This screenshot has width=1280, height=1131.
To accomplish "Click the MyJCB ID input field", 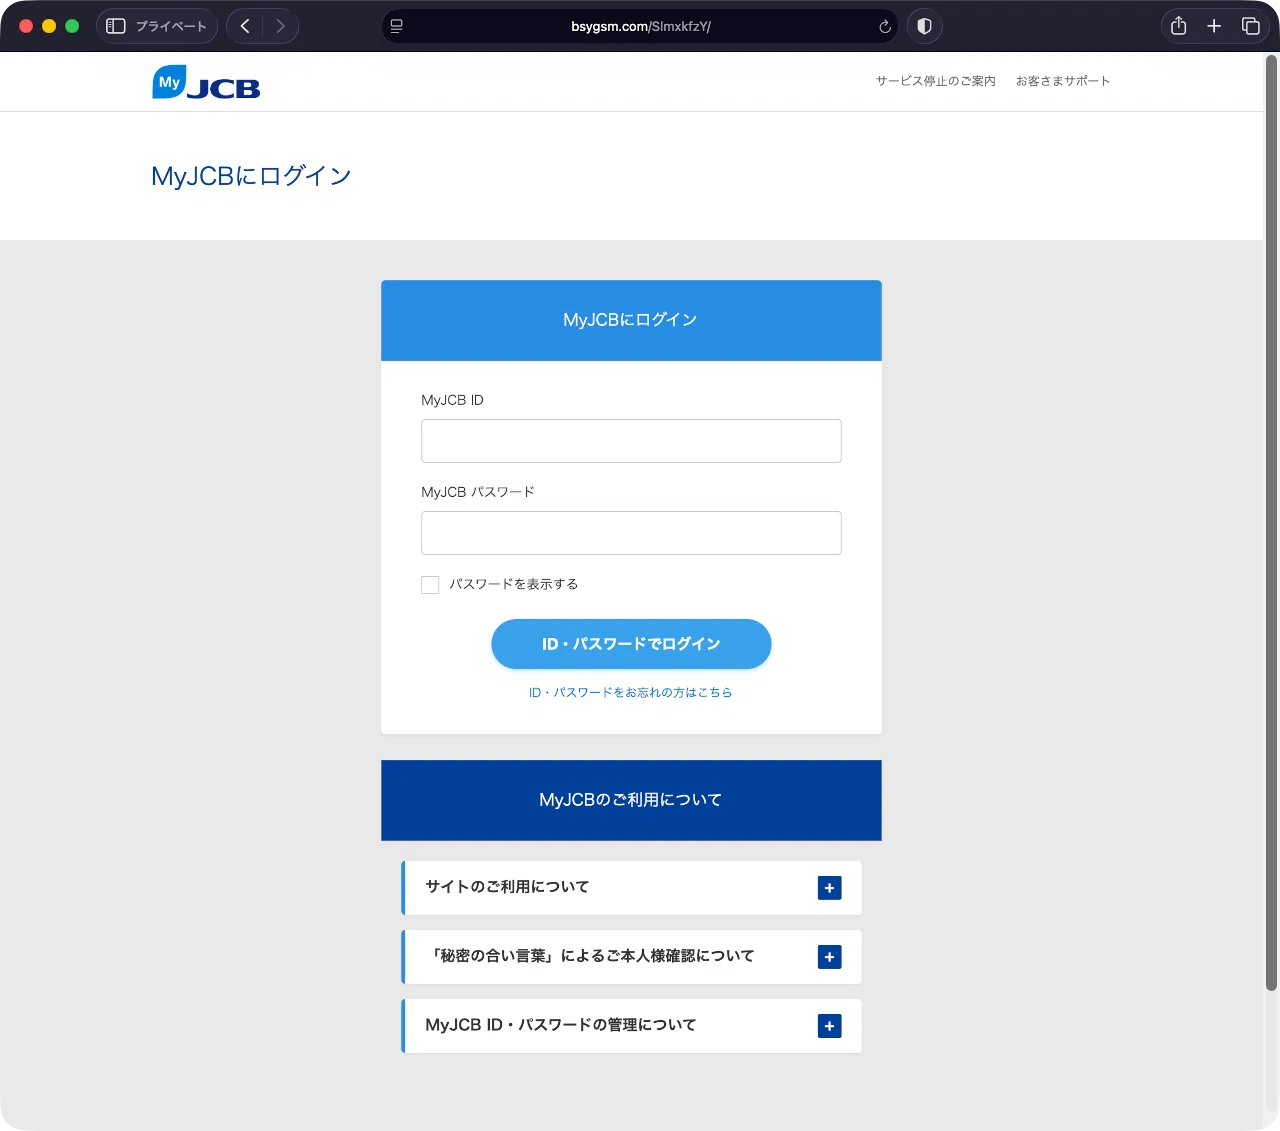I will click(x=631, y=441).
